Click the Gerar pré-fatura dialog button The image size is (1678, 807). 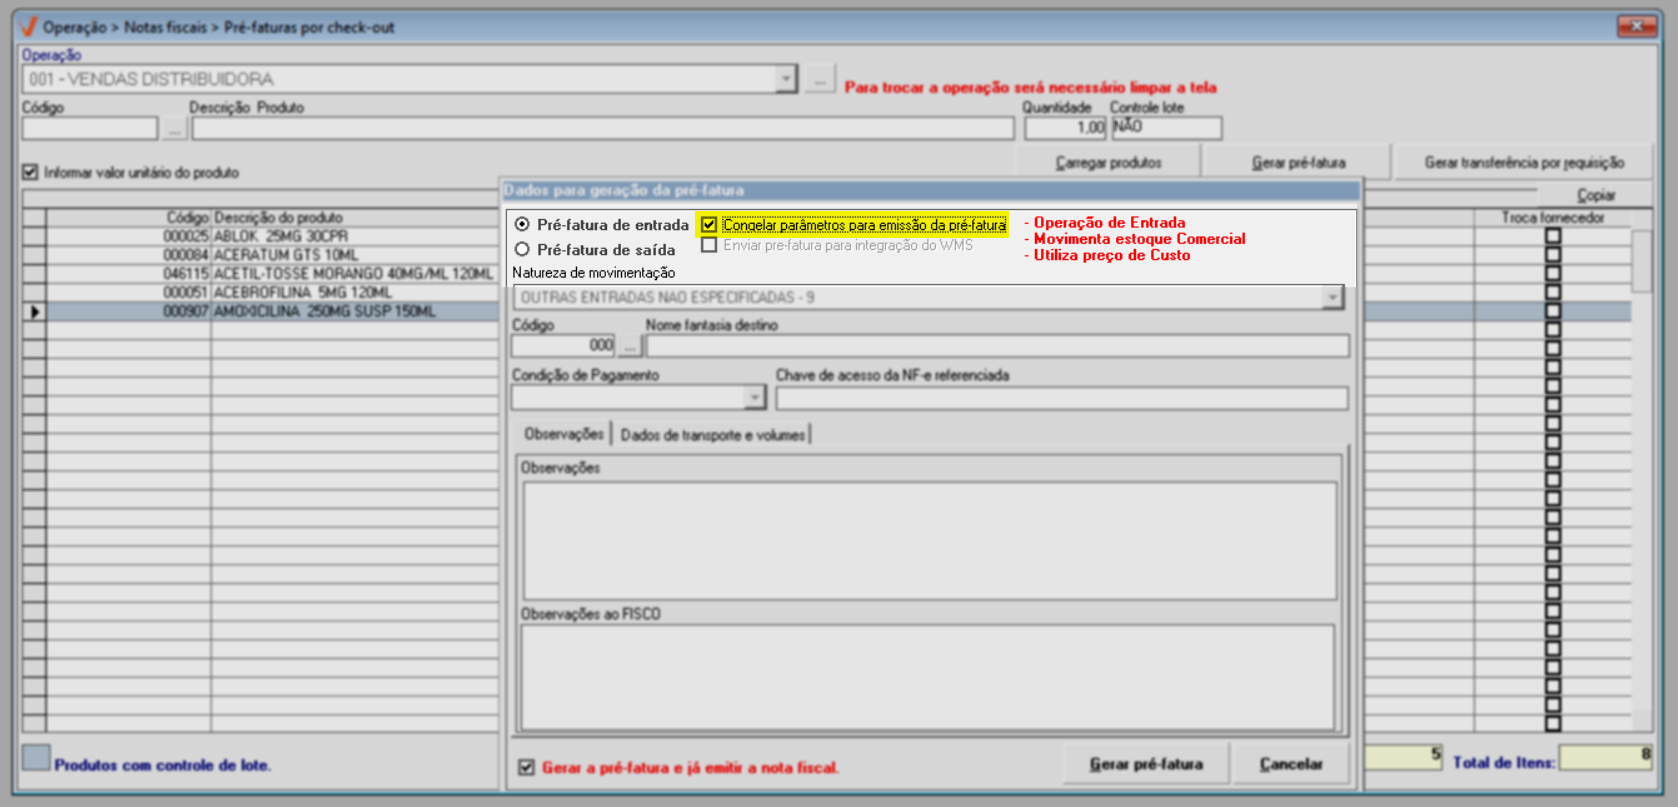(x=1146, y=764)
